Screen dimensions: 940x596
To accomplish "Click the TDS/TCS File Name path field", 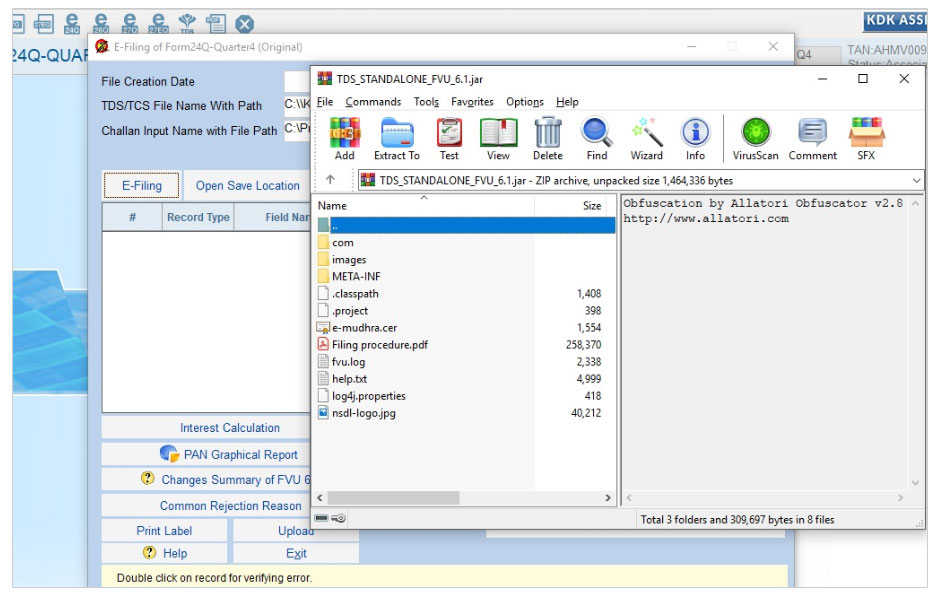I will [x=297, y=105].
